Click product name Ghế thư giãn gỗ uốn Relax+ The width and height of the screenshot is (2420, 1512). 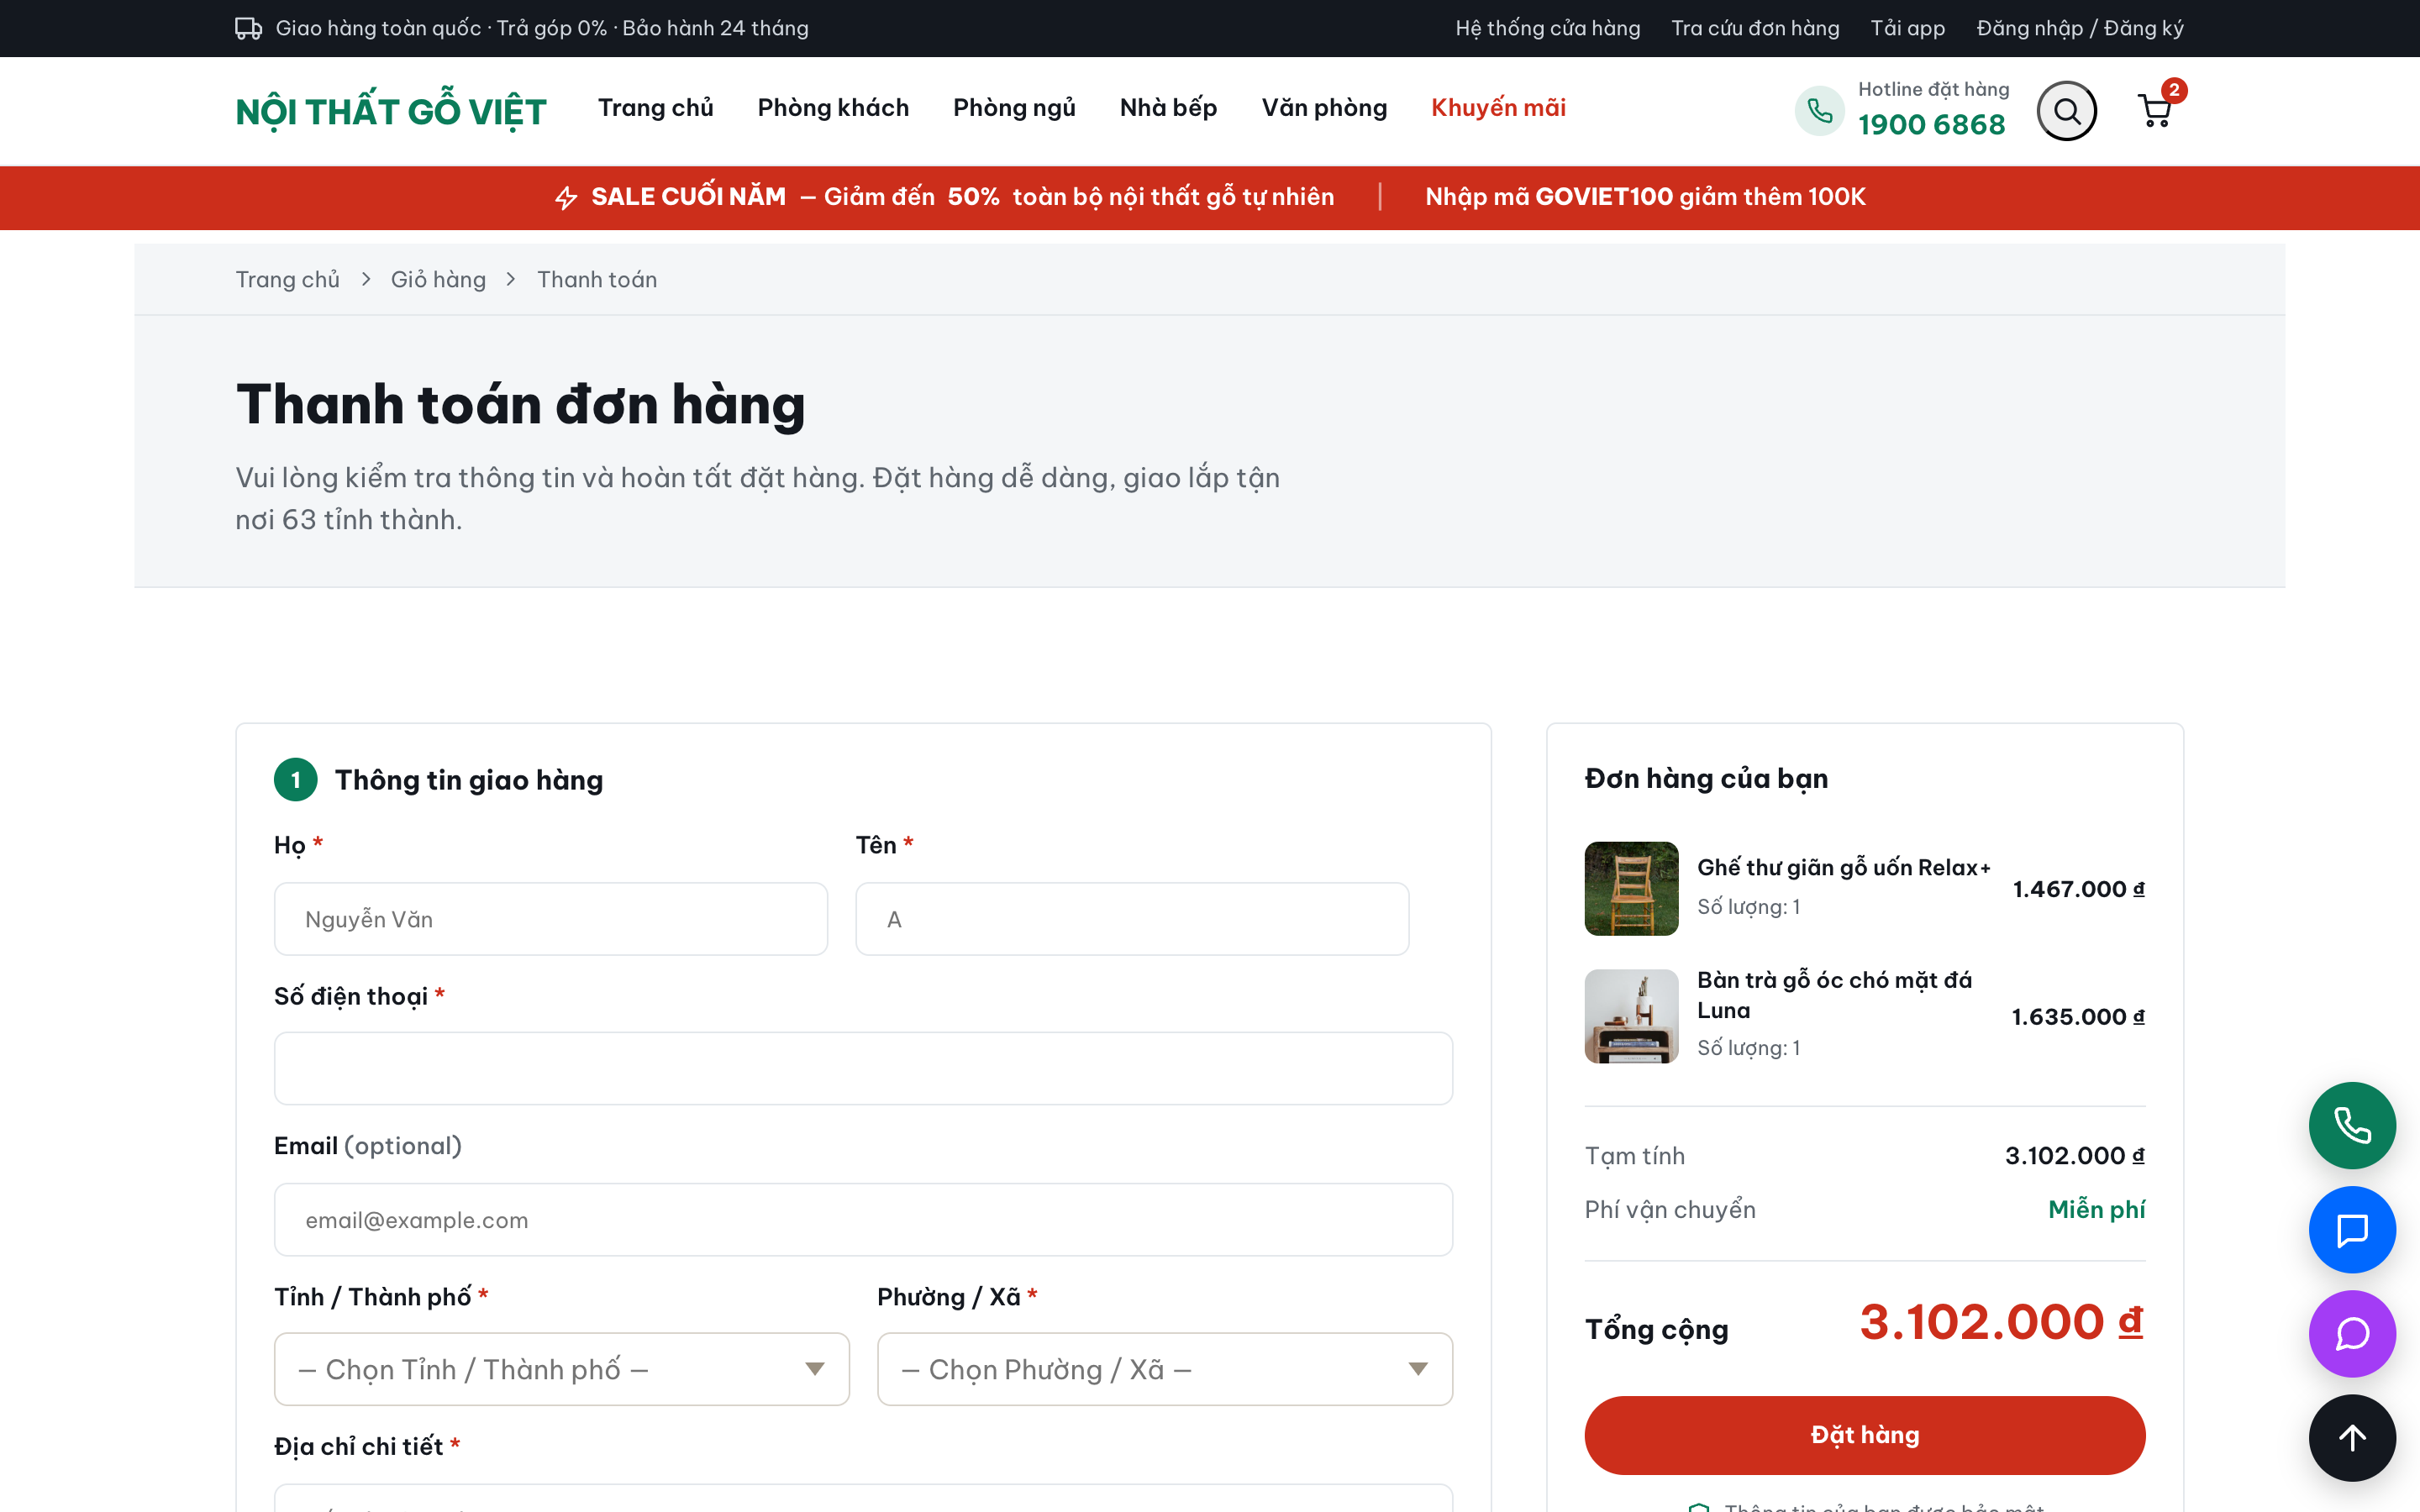coord(1843,868)
